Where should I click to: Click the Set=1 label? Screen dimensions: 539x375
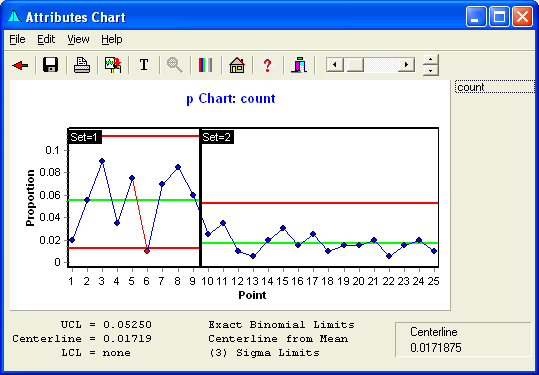[85, 137]
